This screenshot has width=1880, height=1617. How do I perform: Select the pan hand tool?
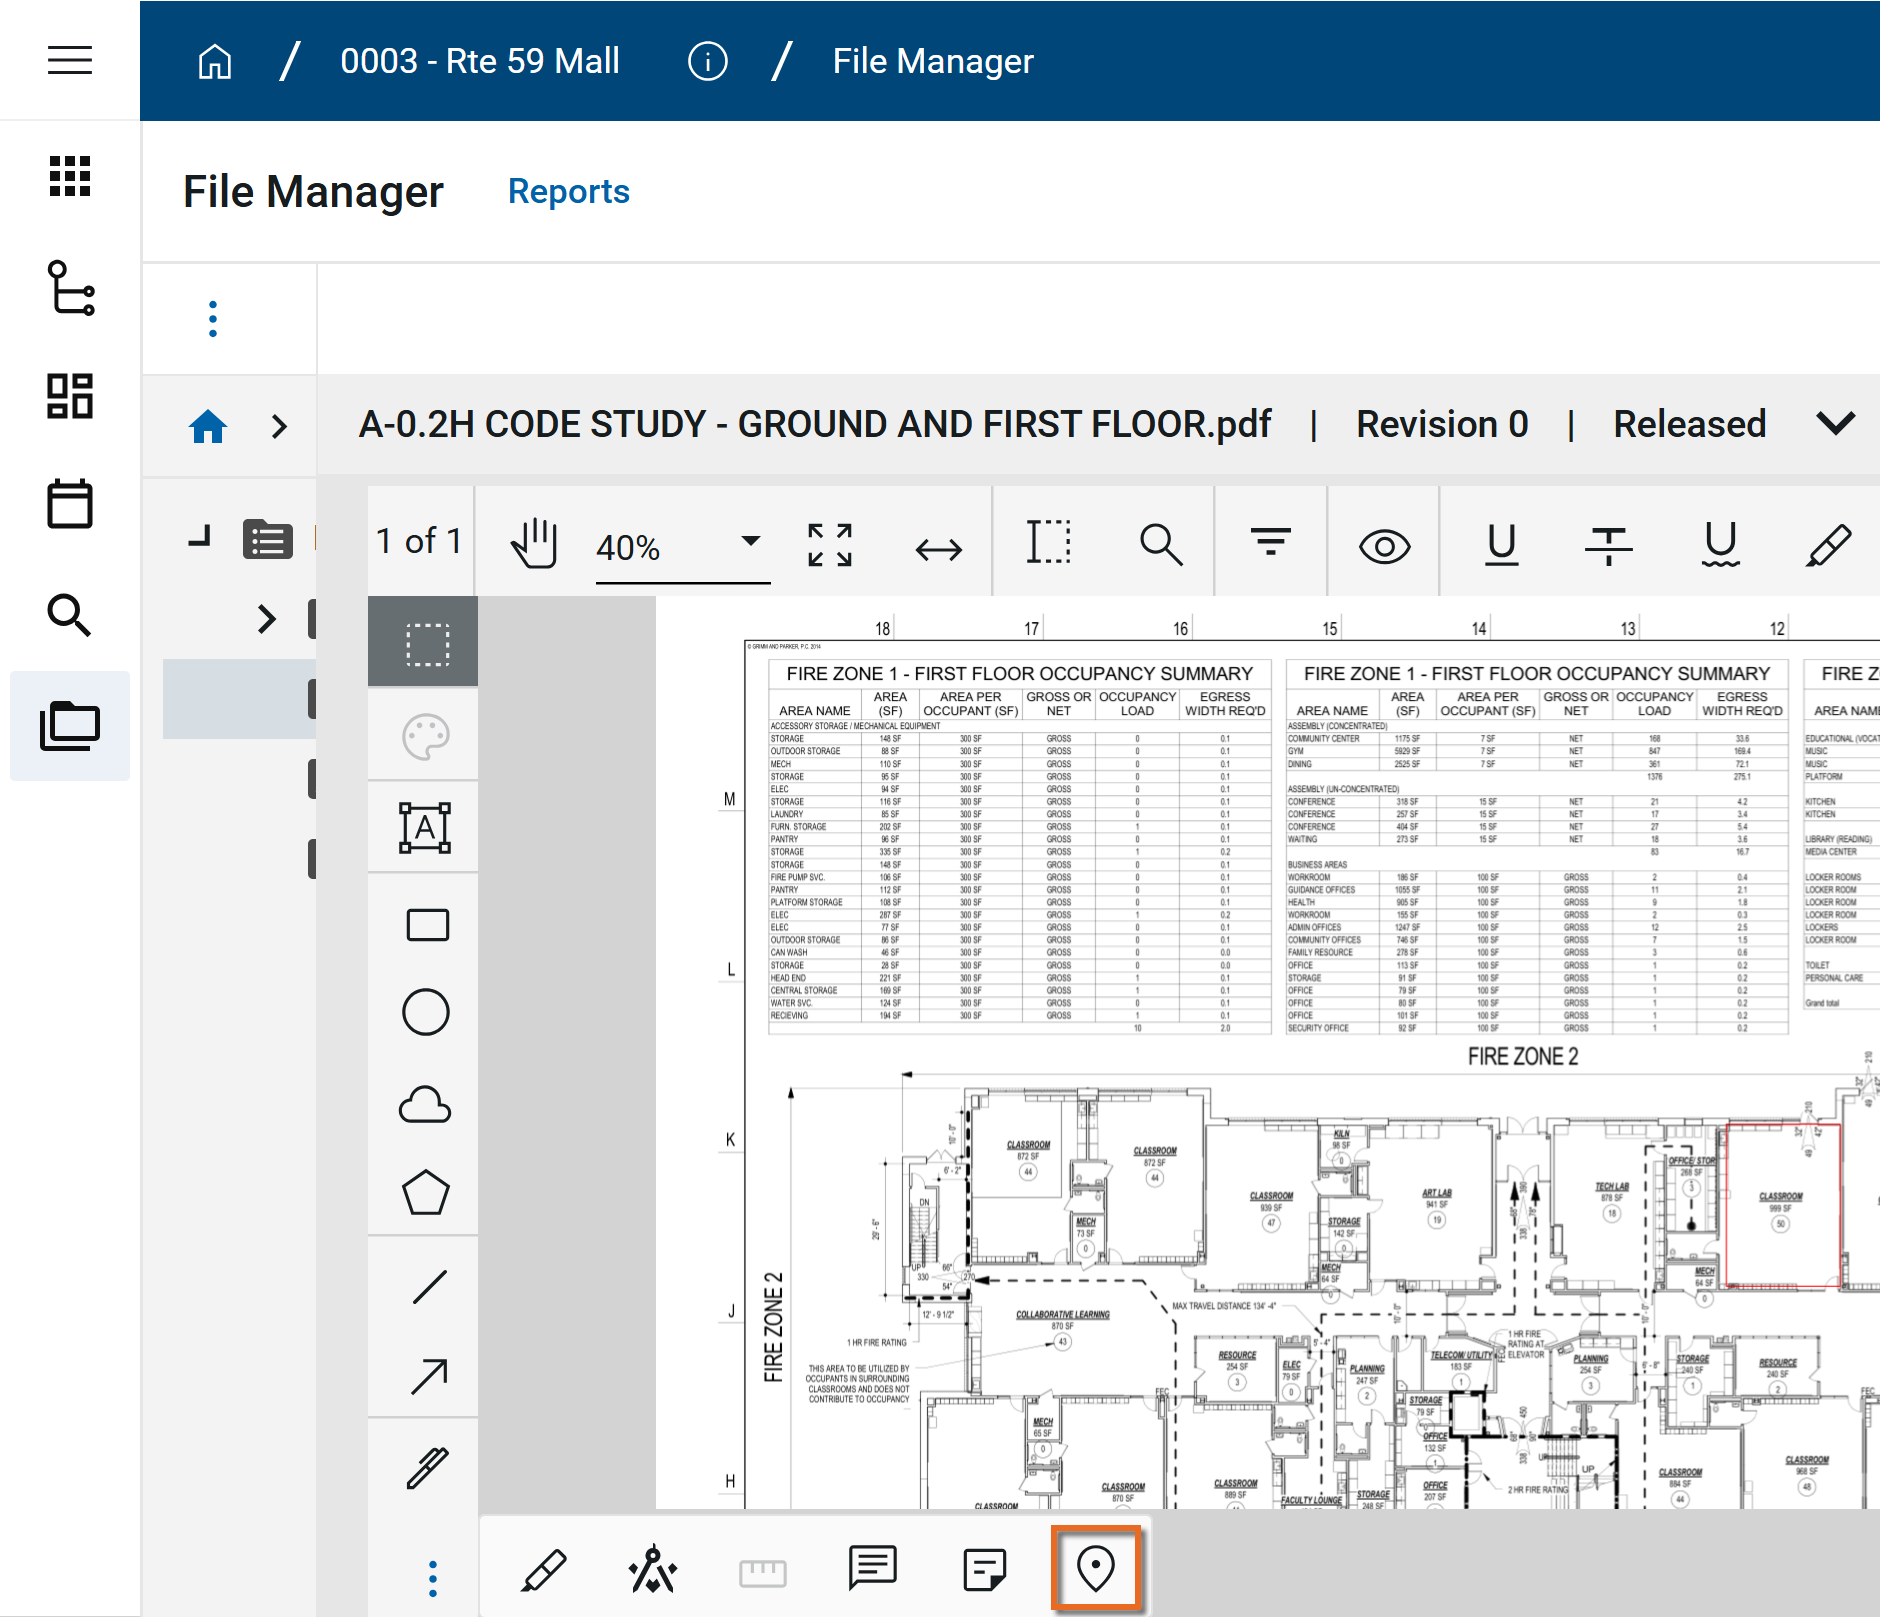pos(534,545)
